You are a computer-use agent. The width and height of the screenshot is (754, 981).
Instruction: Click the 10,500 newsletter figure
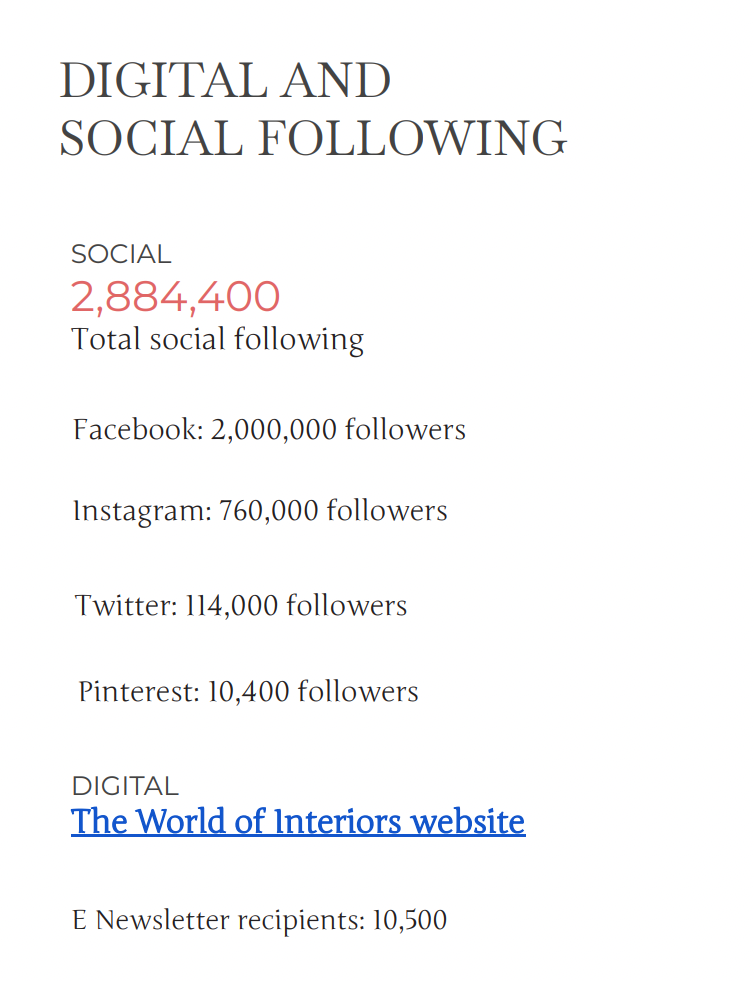pyautogui.click(x=410, y=920)
